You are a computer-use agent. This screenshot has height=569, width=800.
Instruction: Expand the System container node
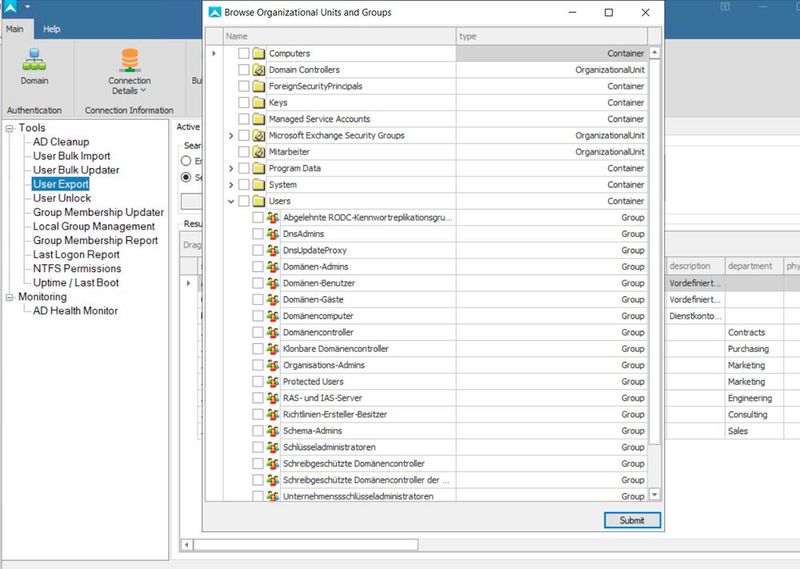231,184
